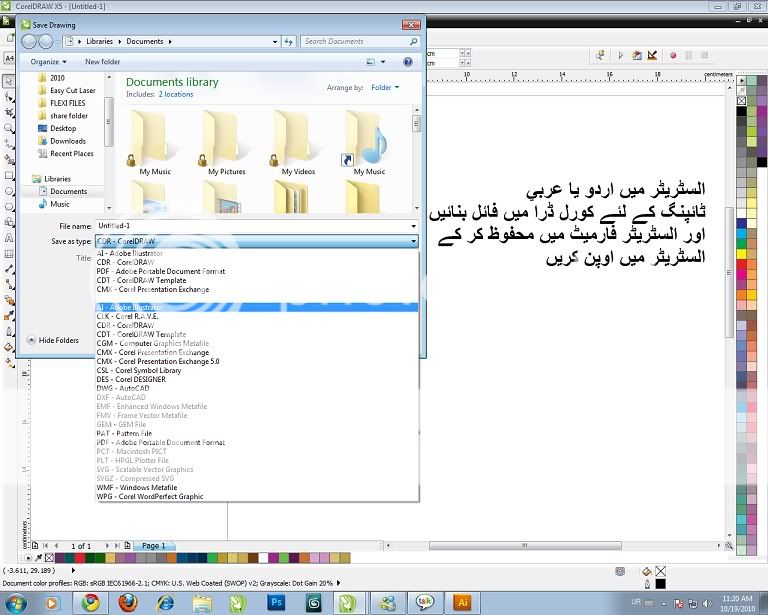The width and height of the screenshot is (768, 615).
Task: Open Firefox from the taskbar
Action: 127,601
